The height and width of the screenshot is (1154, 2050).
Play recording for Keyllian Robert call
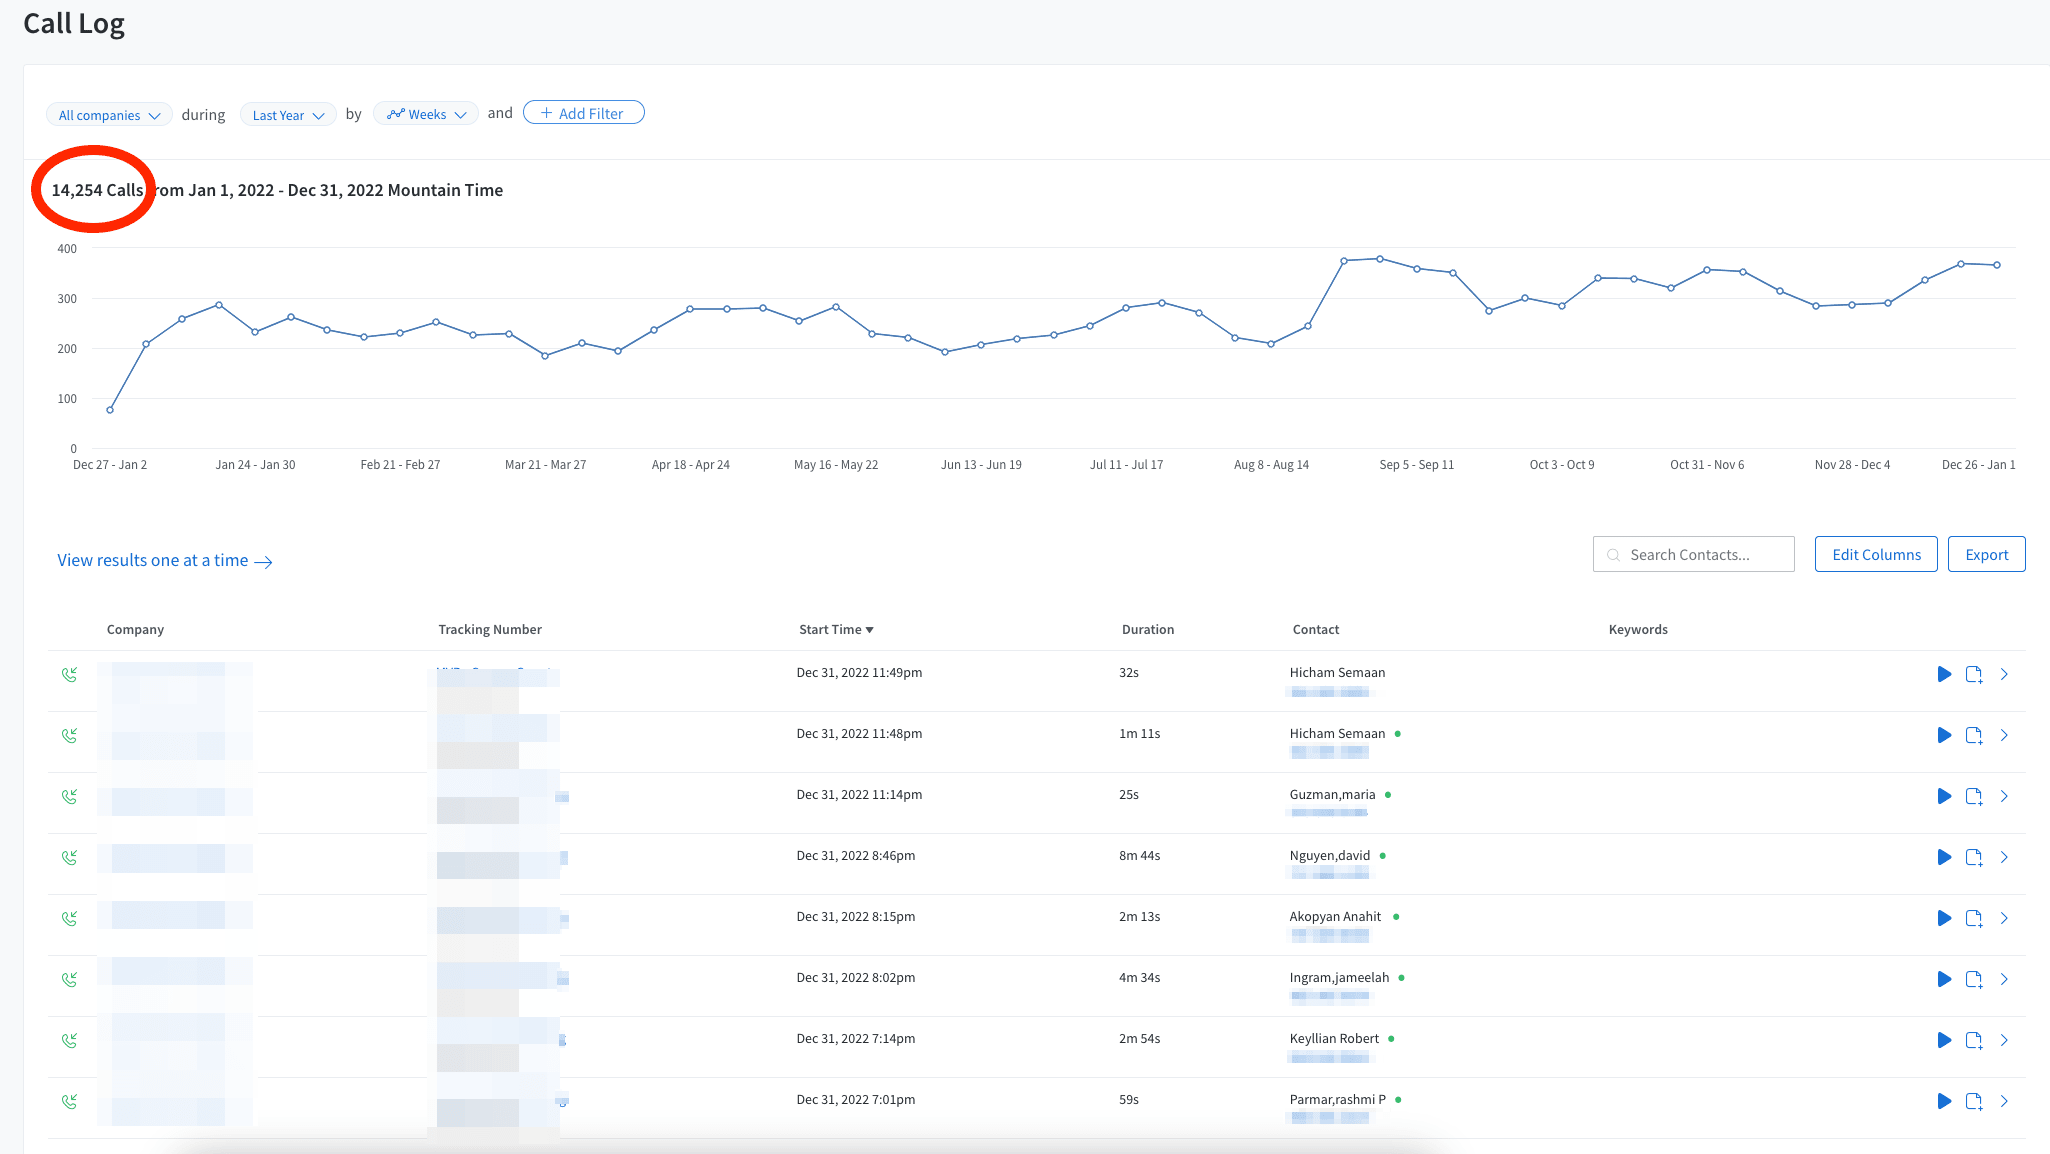[x=1944, y=1040]
